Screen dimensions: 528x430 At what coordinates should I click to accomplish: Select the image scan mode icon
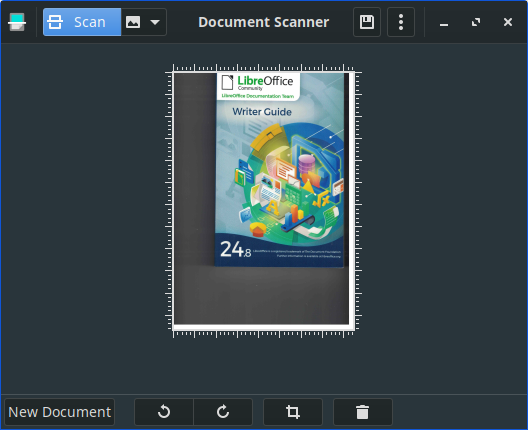coord(133,23)
